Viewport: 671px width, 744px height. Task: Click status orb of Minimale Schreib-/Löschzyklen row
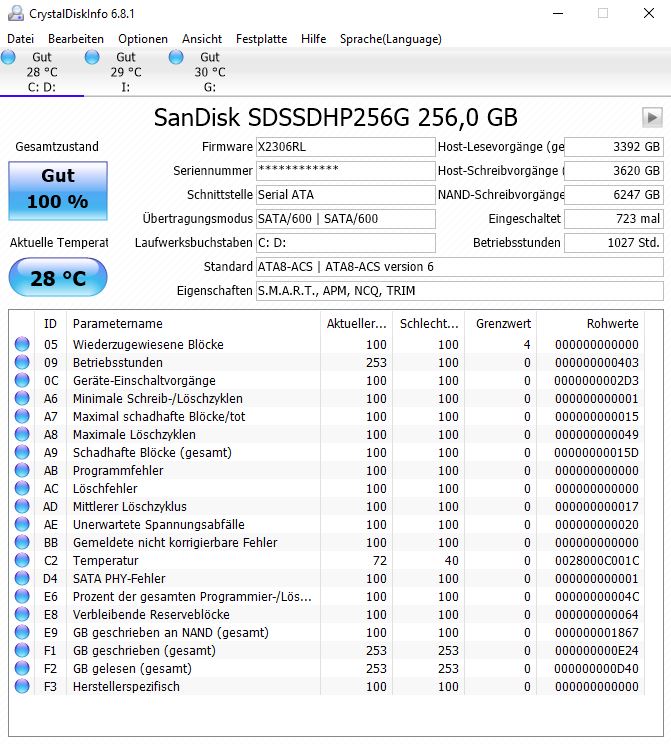22,398
